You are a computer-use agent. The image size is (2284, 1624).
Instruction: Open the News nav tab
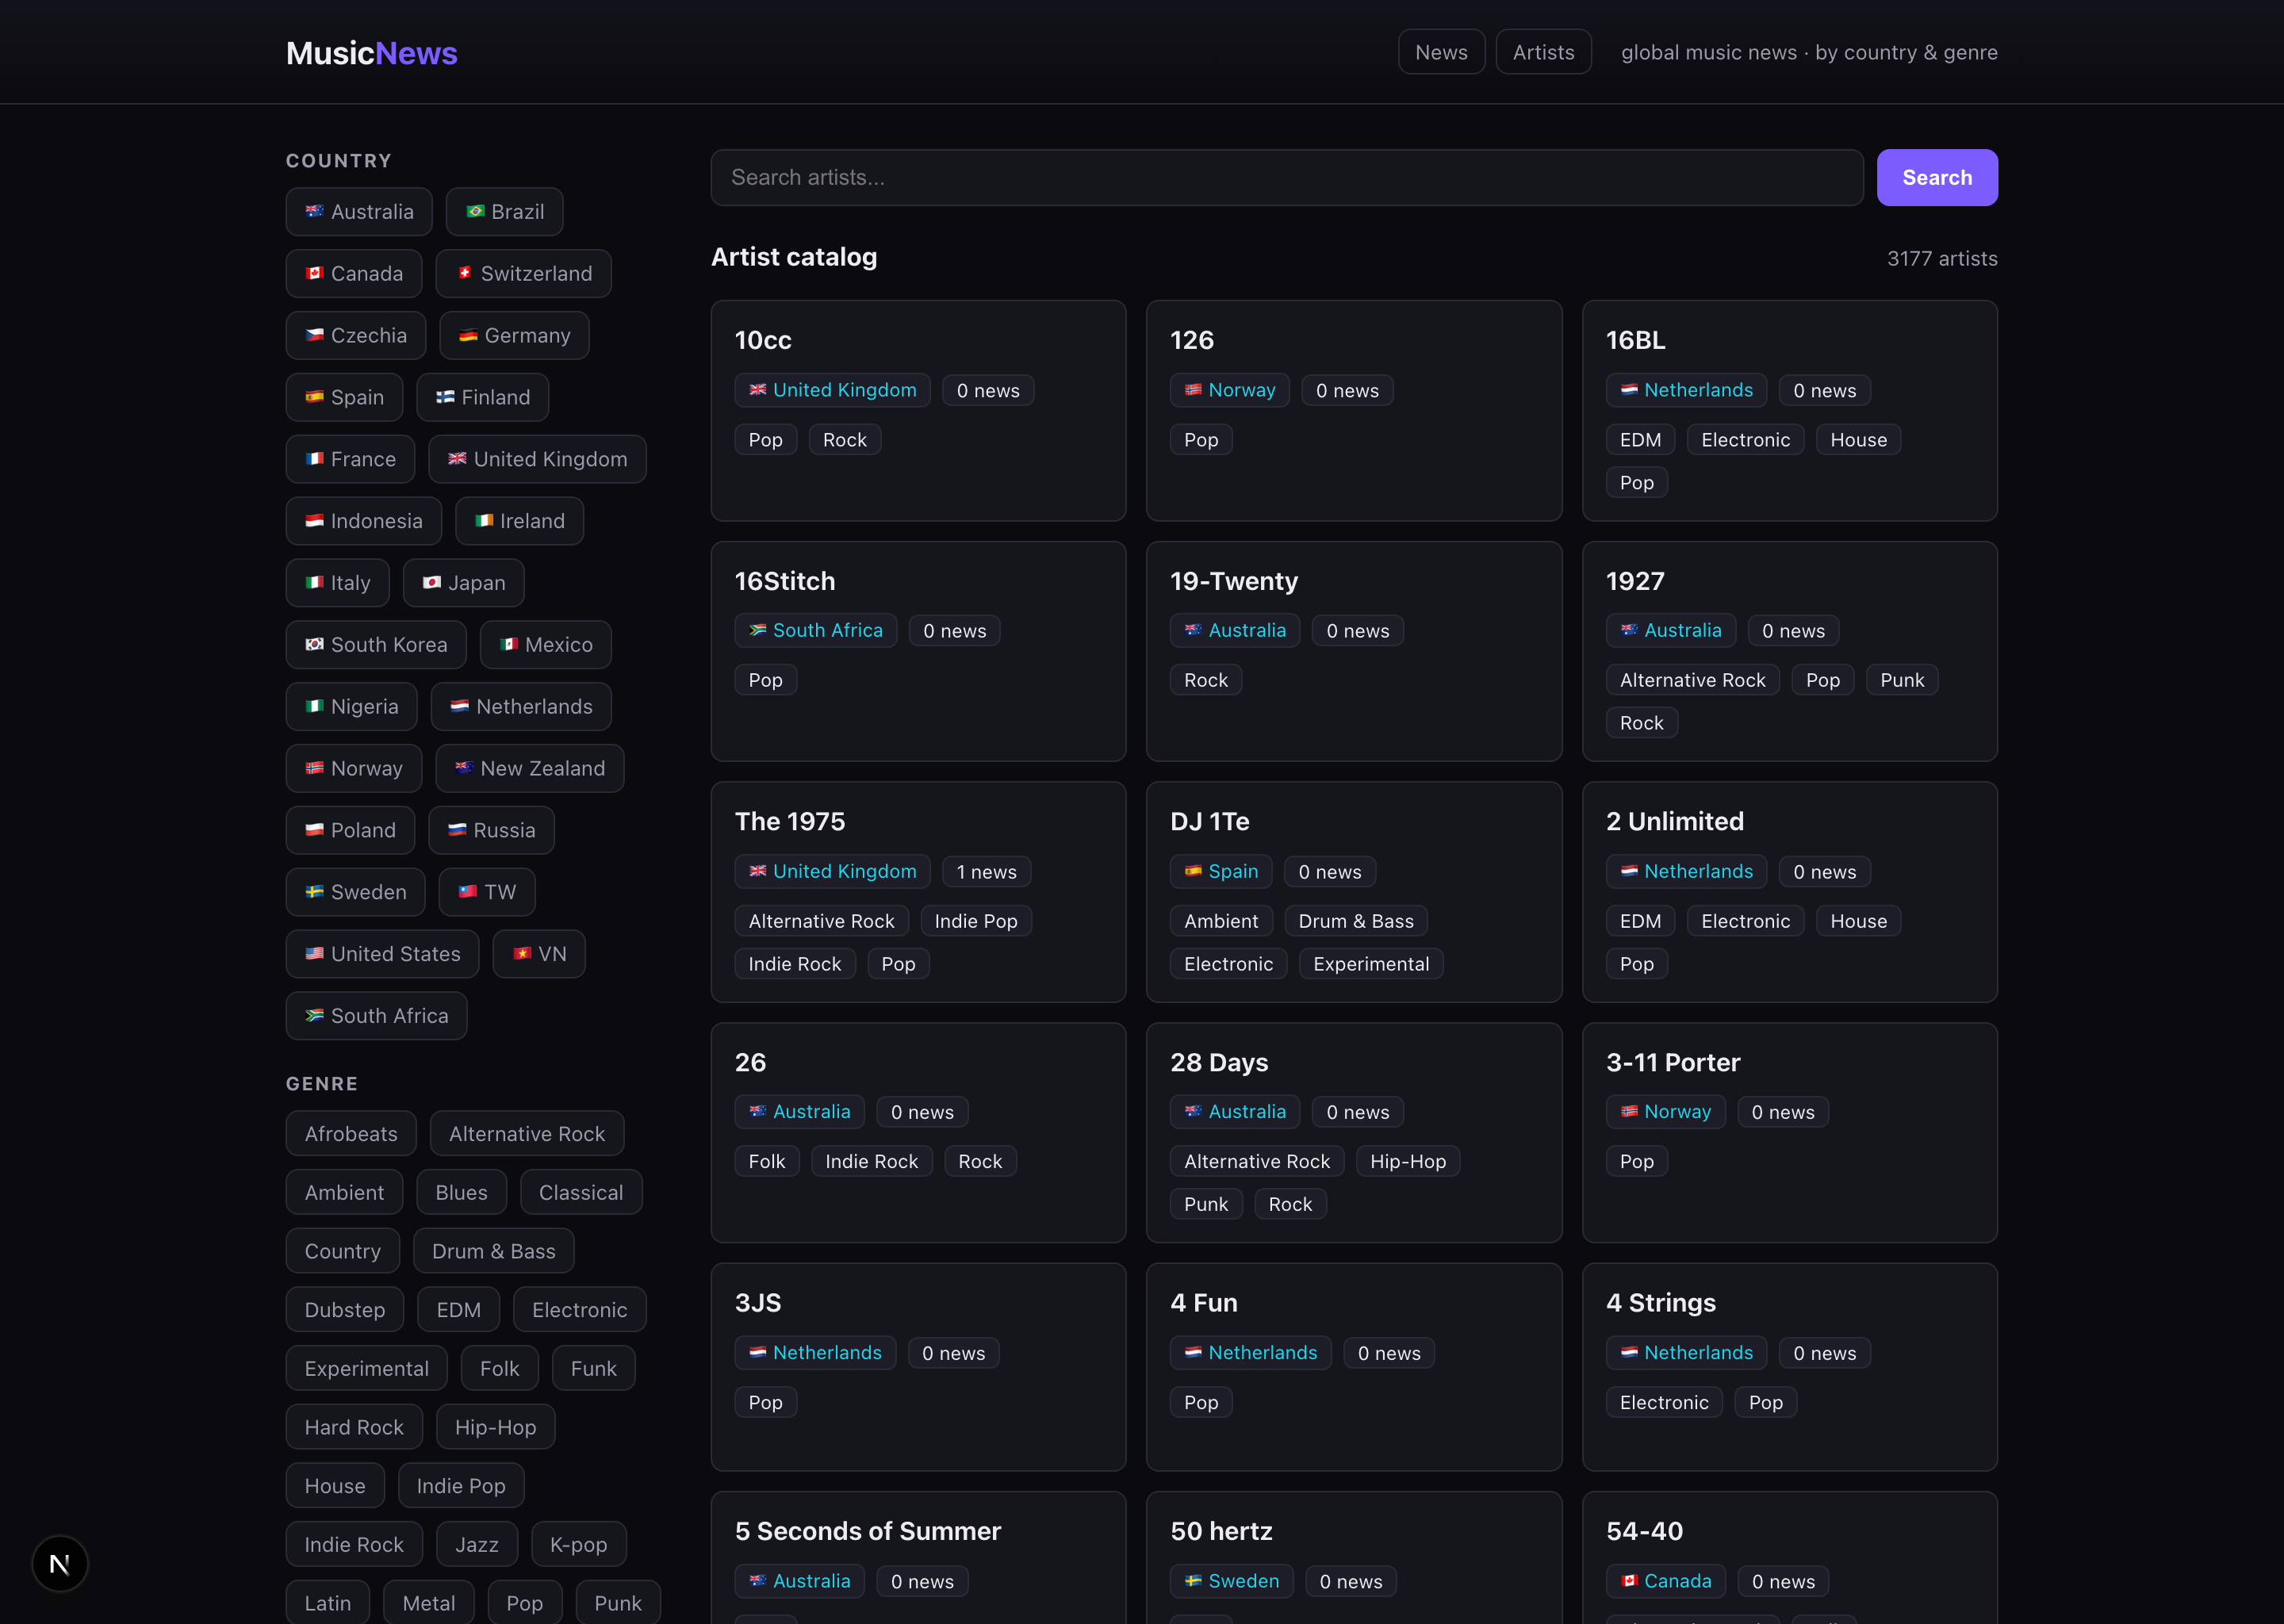[1441, 52]
